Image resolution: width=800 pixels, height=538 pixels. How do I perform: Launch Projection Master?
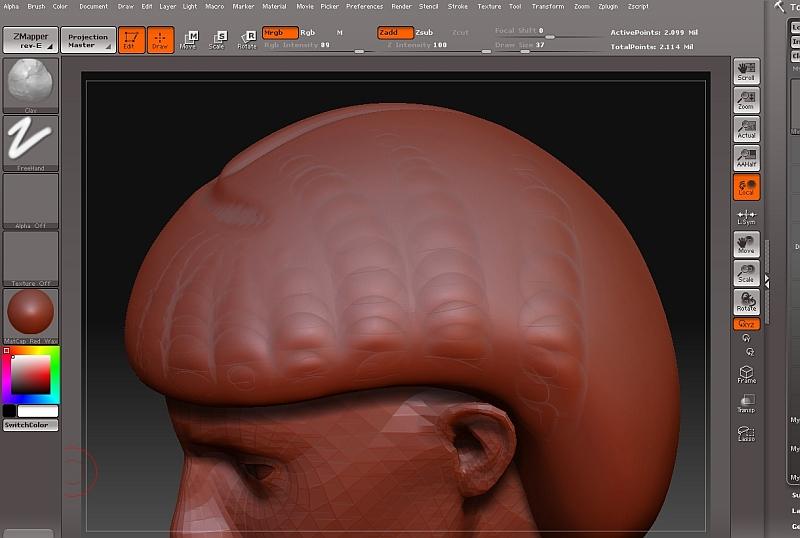[x=88, y=40]
